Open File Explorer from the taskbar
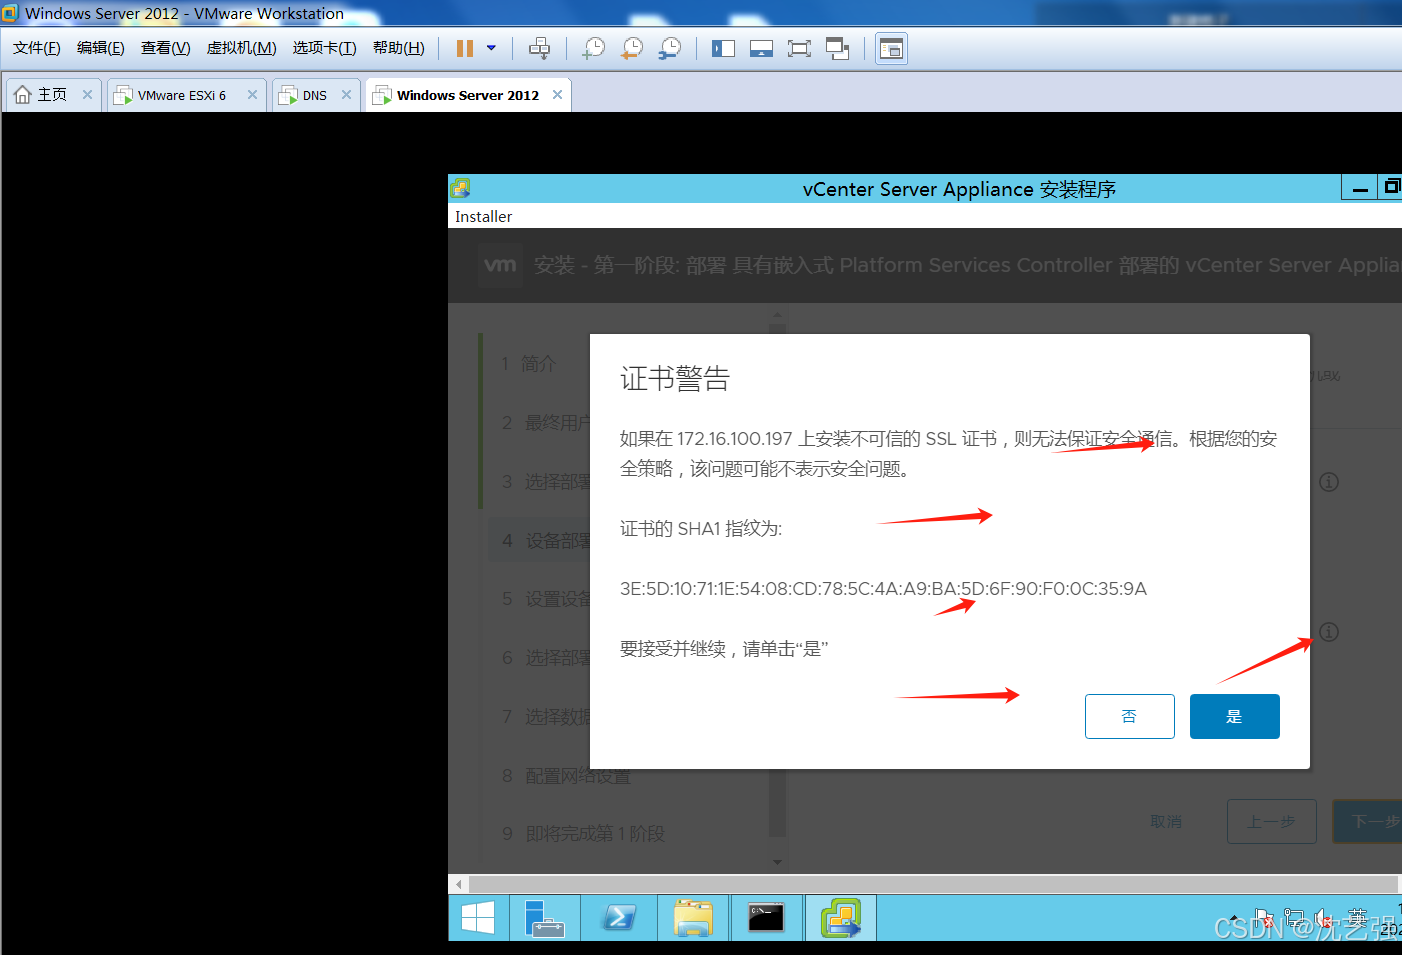 693,918
